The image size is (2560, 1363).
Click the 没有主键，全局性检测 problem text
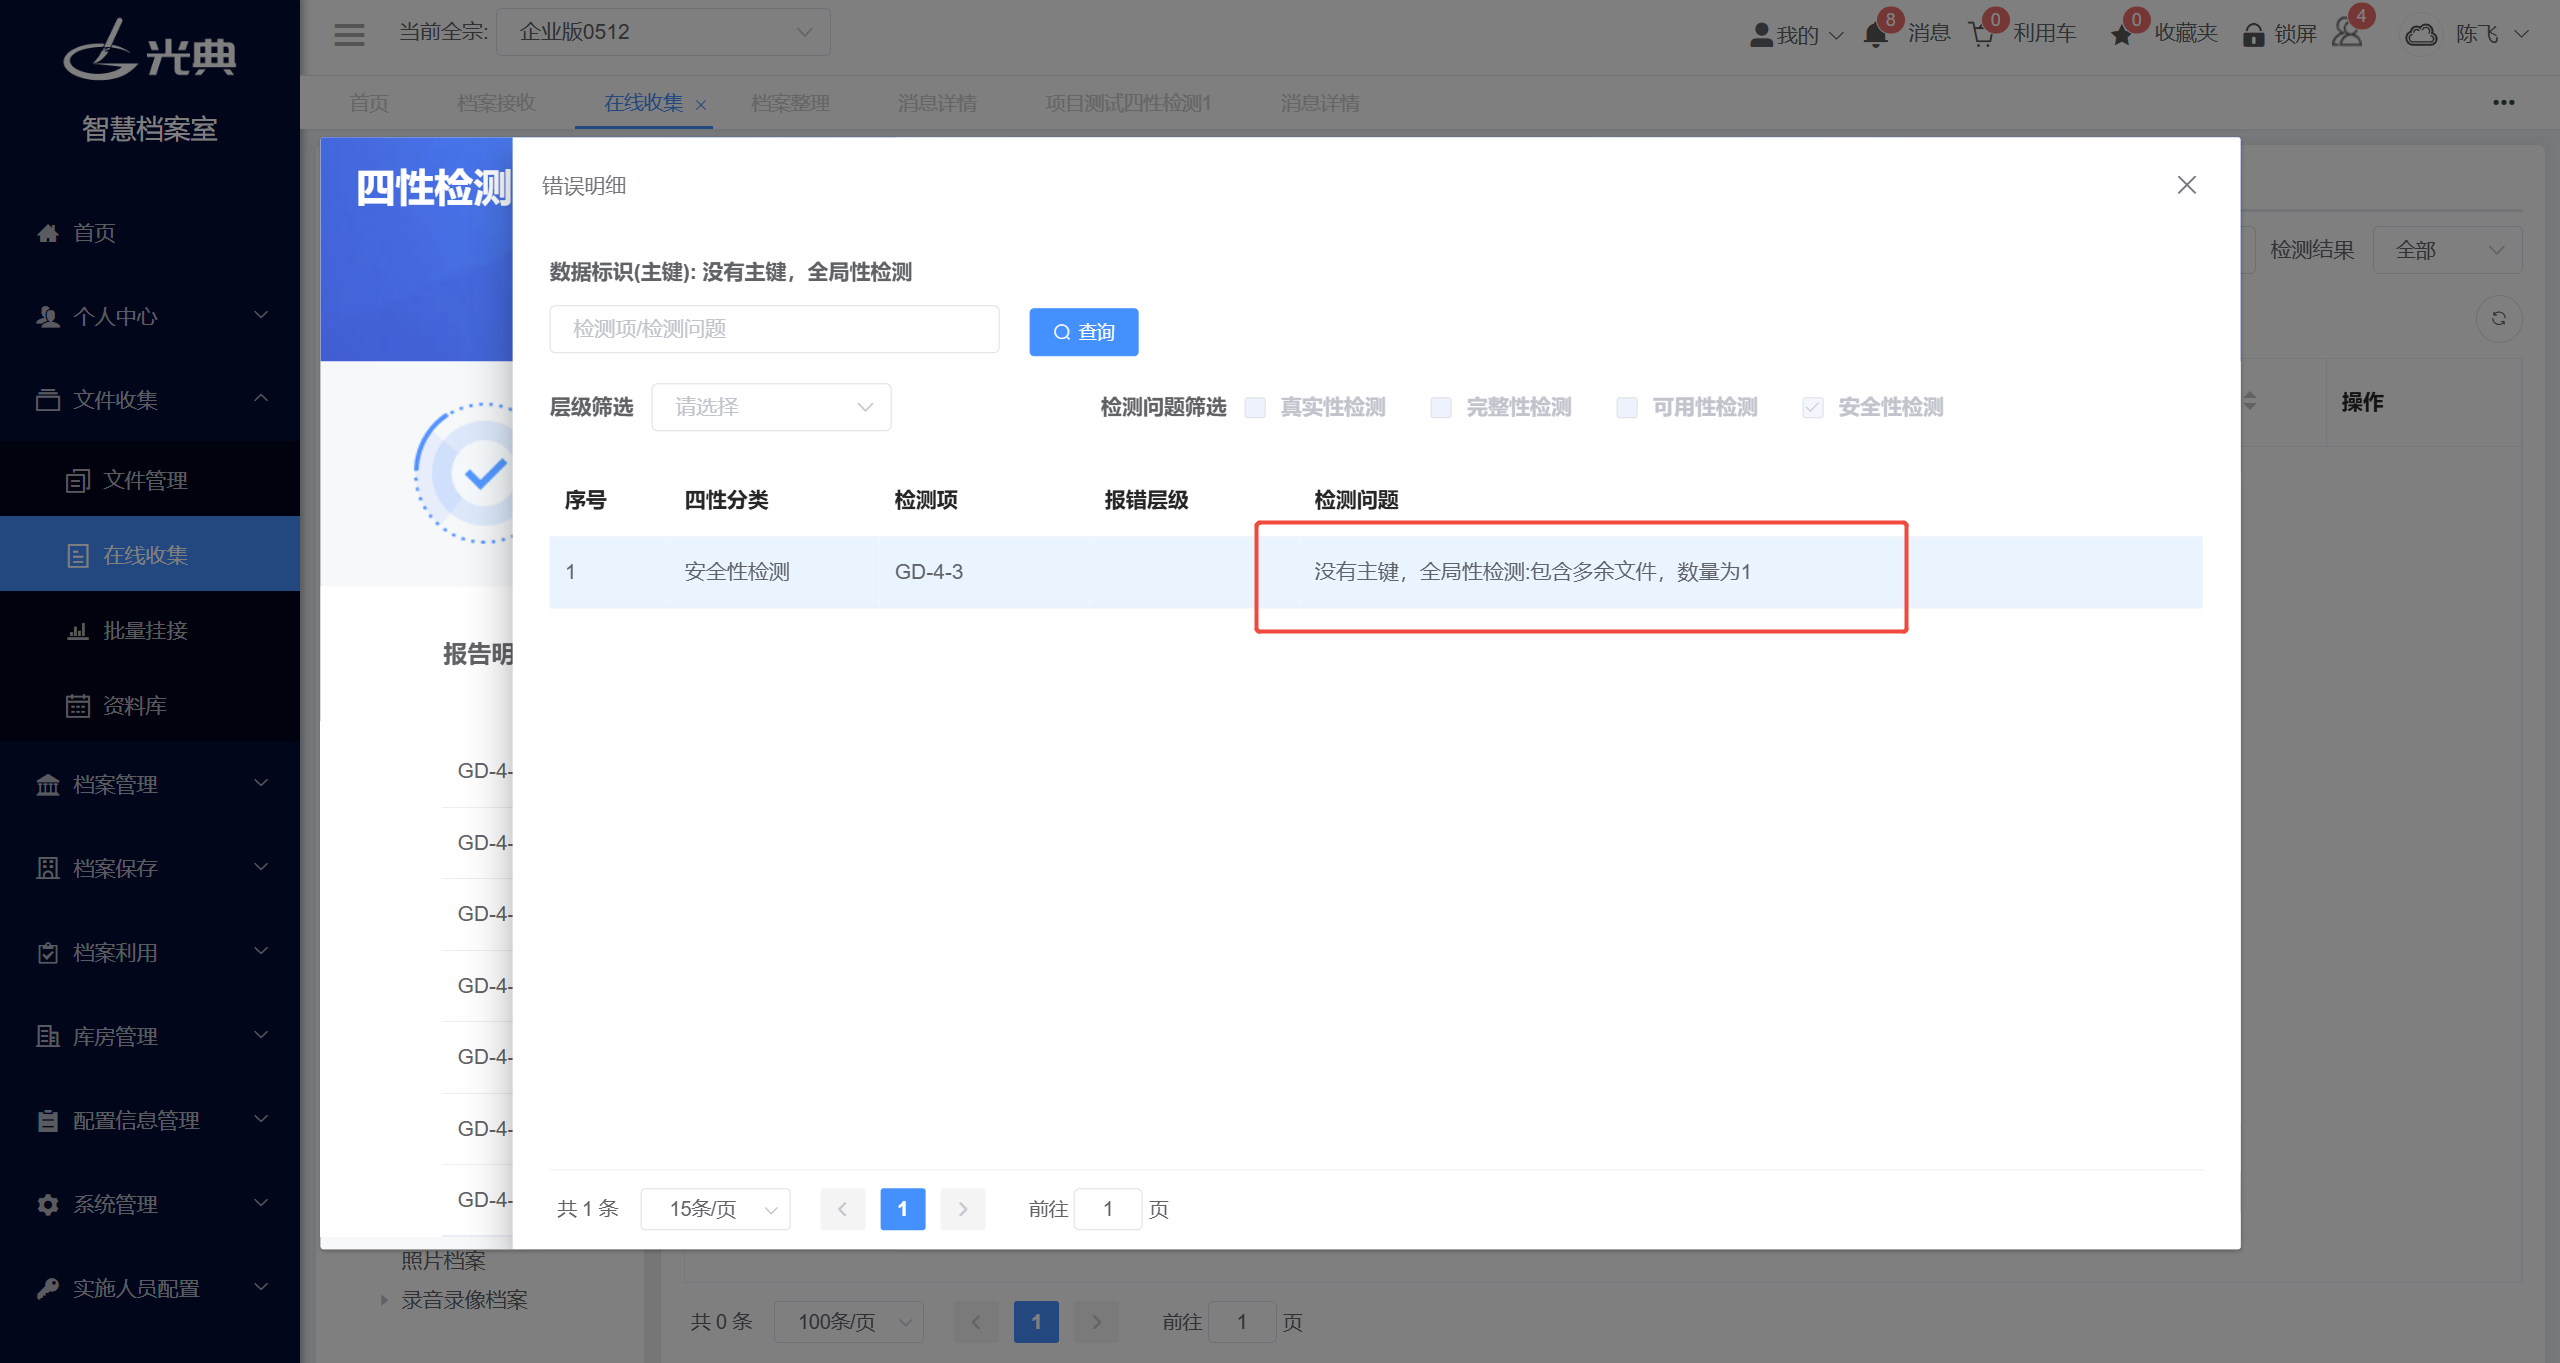click(x=1532, y=572)
